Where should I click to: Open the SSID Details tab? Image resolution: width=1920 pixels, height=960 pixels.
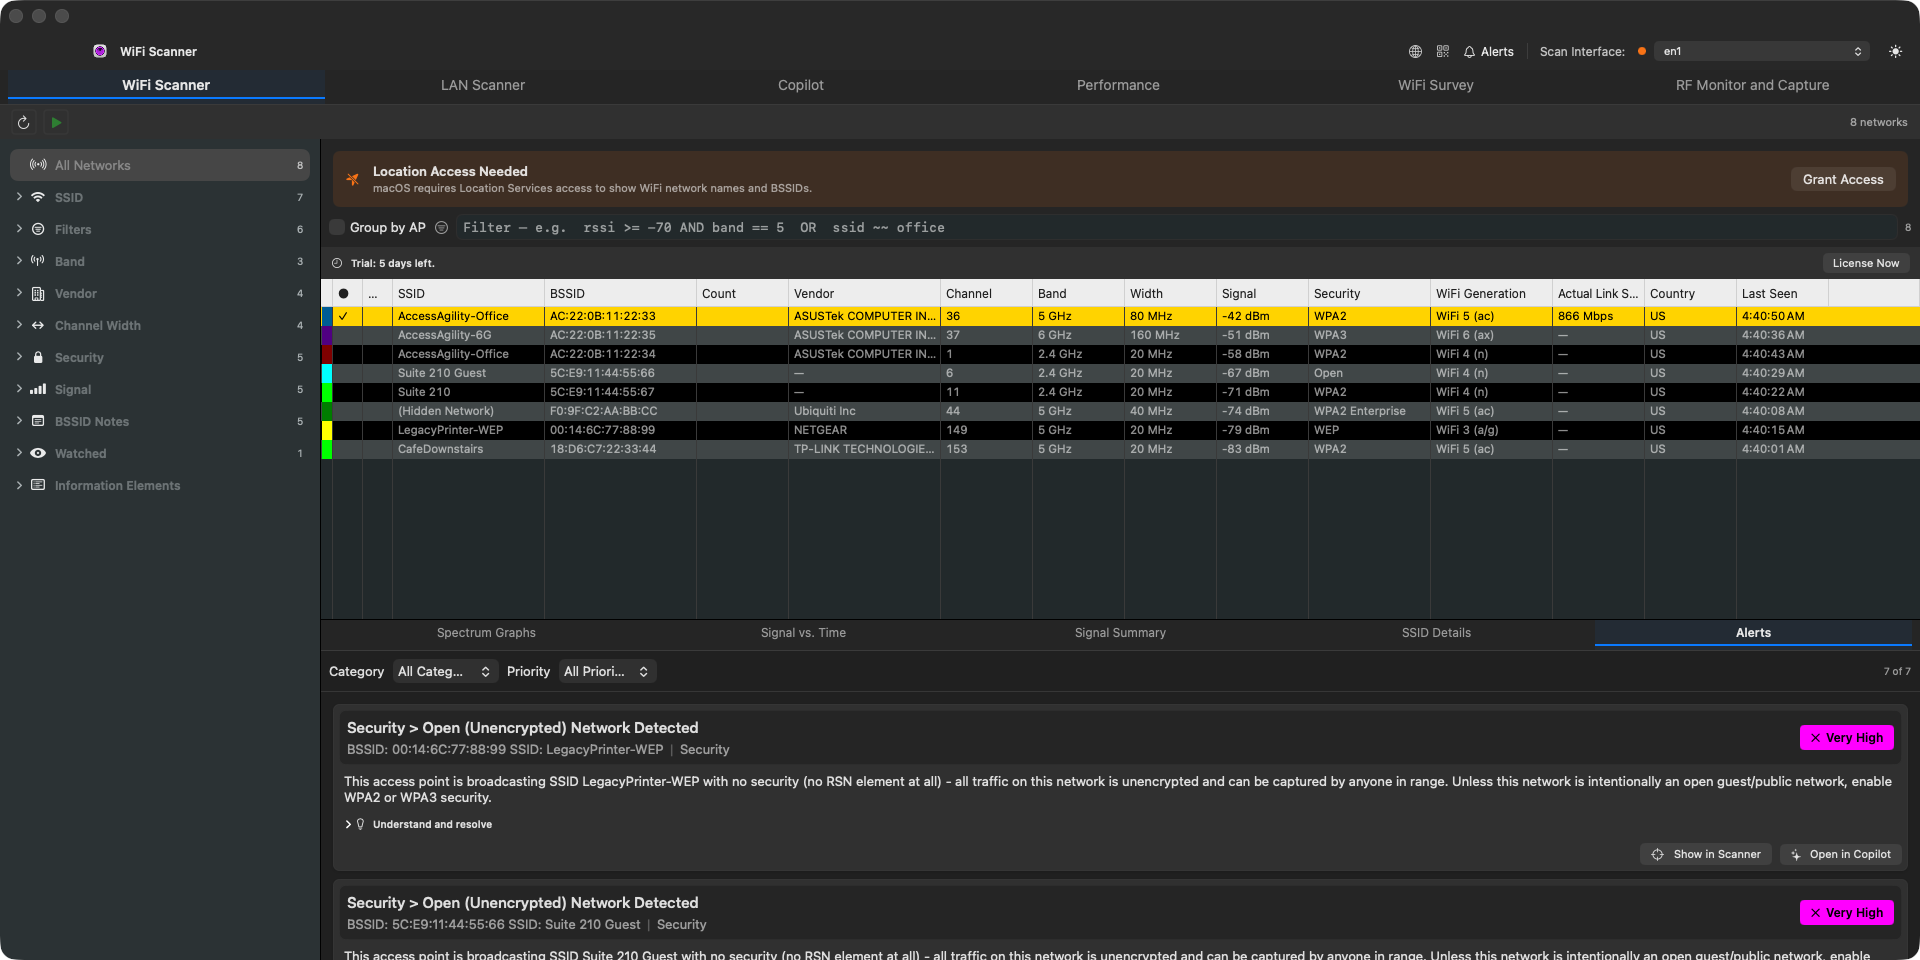pyautogui.click(x=1436, y=632)
